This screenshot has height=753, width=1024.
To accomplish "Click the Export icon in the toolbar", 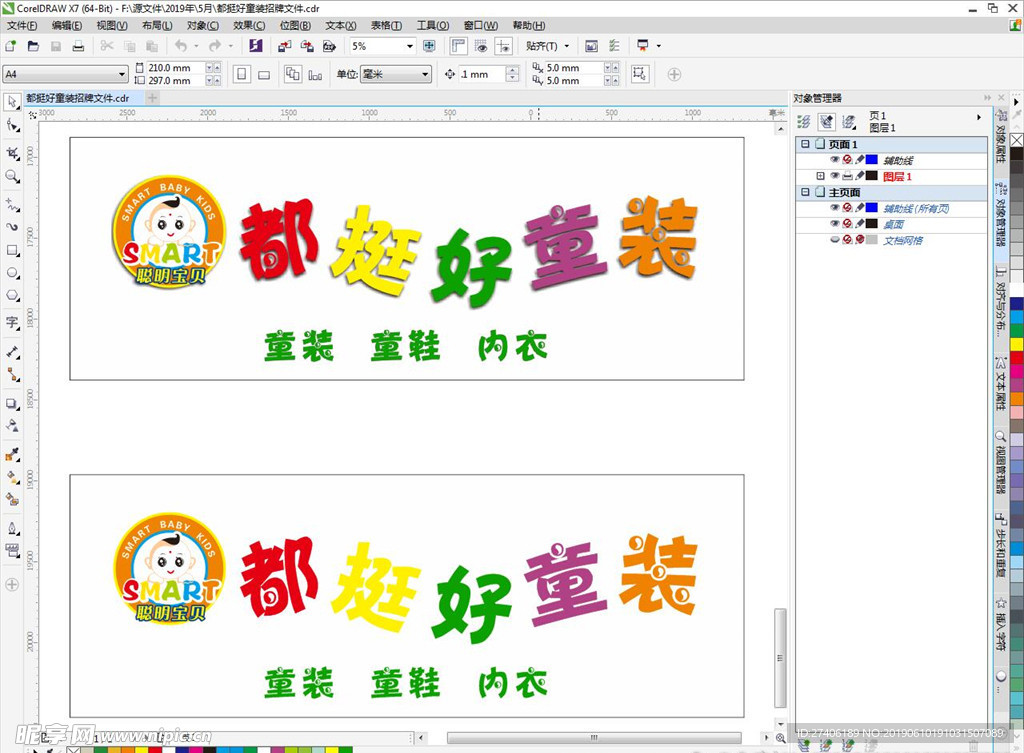I will (x=307, y=46).
